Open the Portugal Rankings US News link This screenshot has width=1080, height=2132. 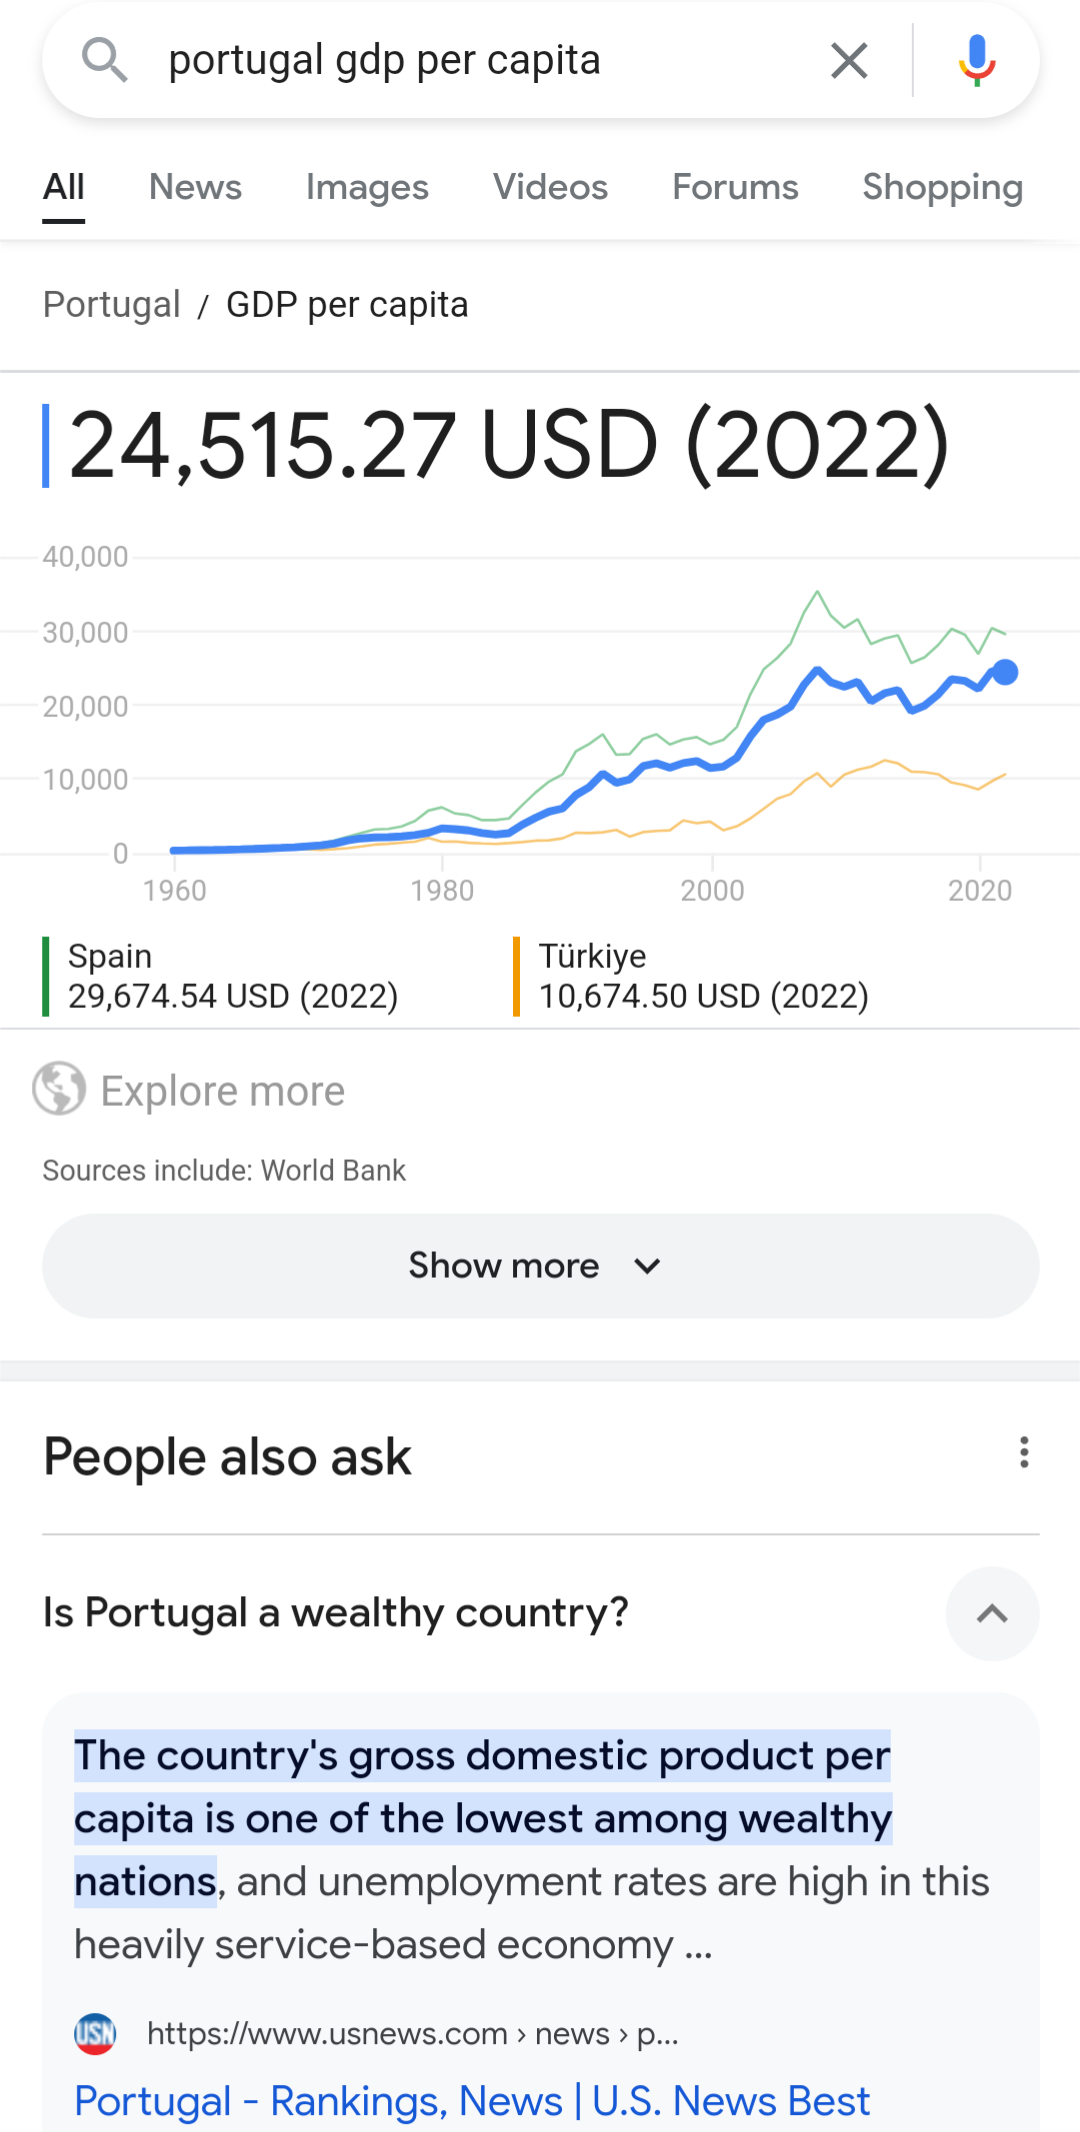coord(472,2101)
